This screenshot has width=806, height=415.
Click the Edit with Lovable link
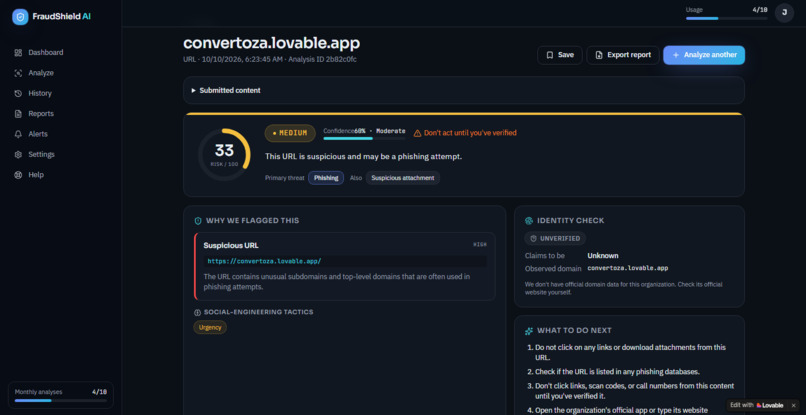757,405
